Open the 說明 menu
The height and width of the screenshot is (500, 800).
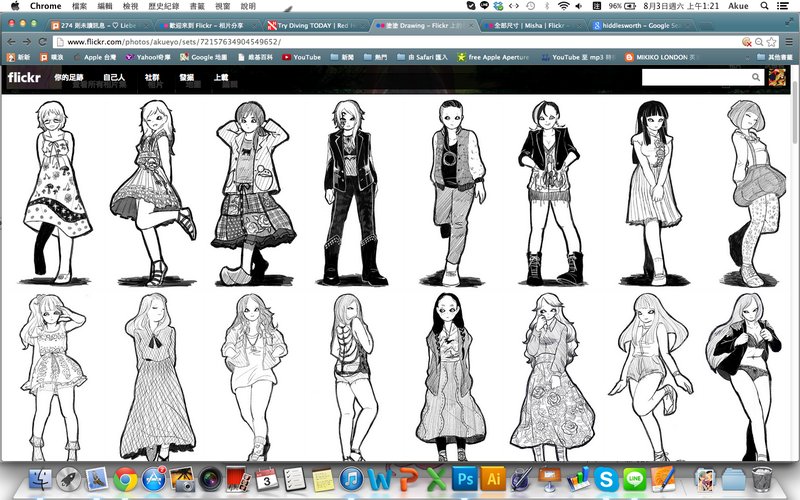pyautogui.click(x=248, y=6)
